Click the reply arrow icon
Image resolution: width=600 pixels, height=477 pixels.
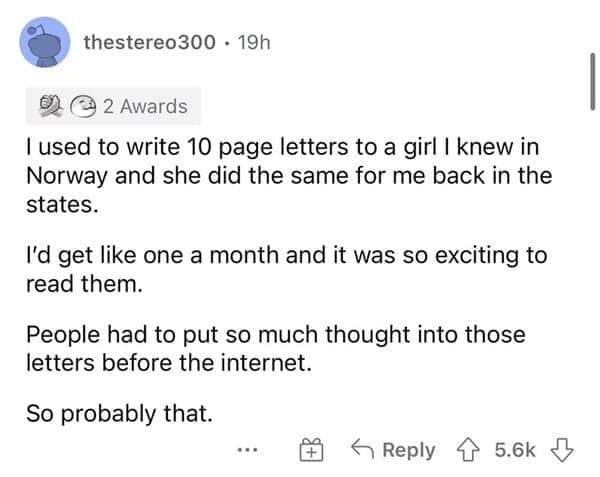tap(363, 450)
